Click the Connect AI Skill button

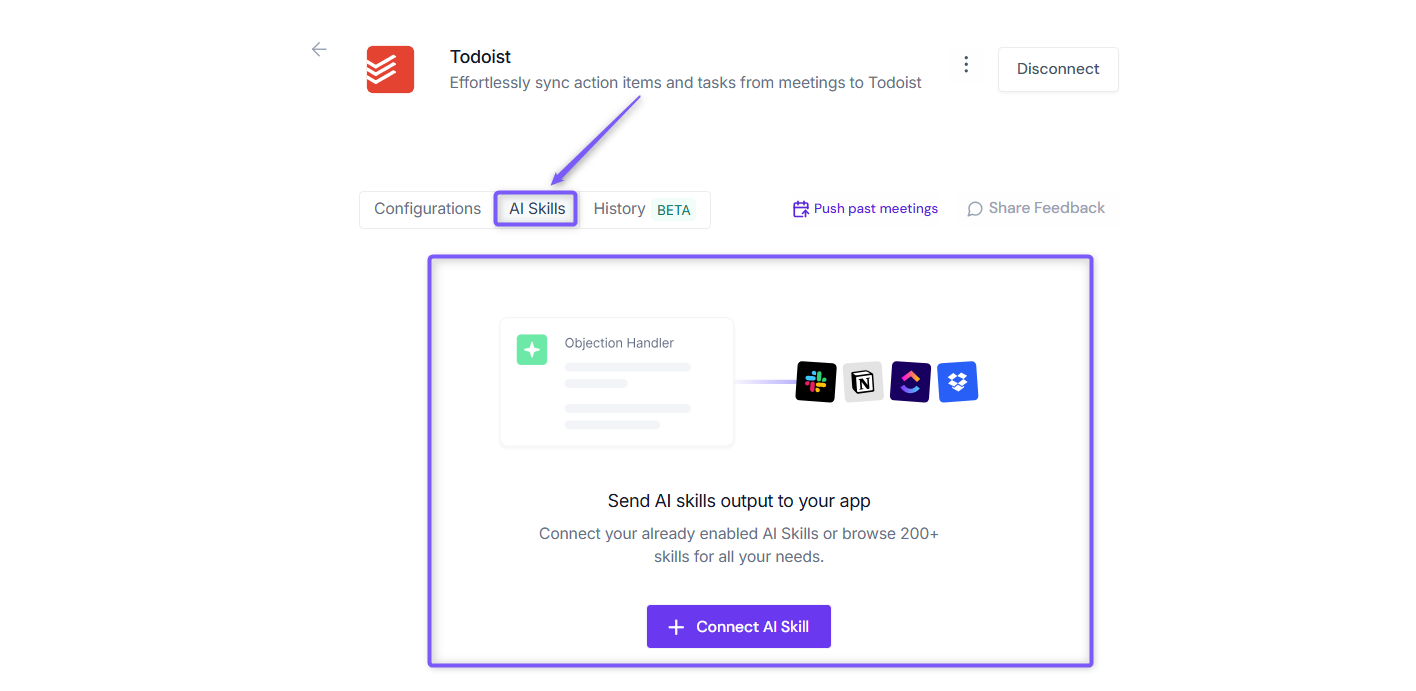tap(739, 627)
